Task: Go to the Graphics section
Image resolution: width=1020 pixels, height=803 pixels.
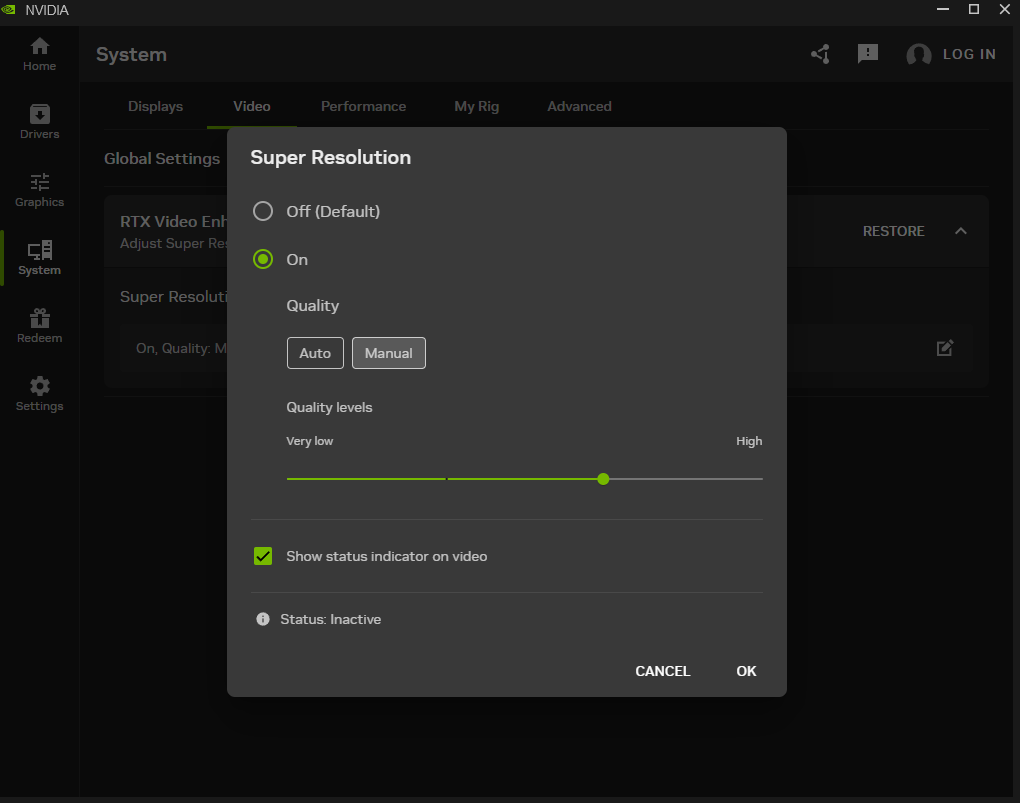Action: 39,190
